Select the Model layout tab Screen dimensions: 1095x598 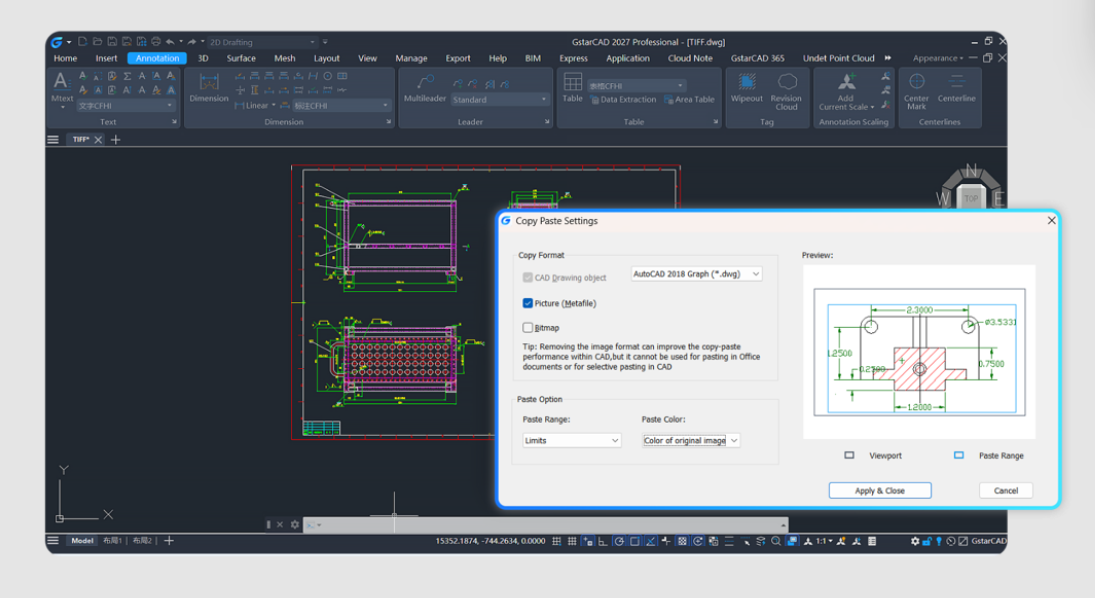[x=82, y=541]
